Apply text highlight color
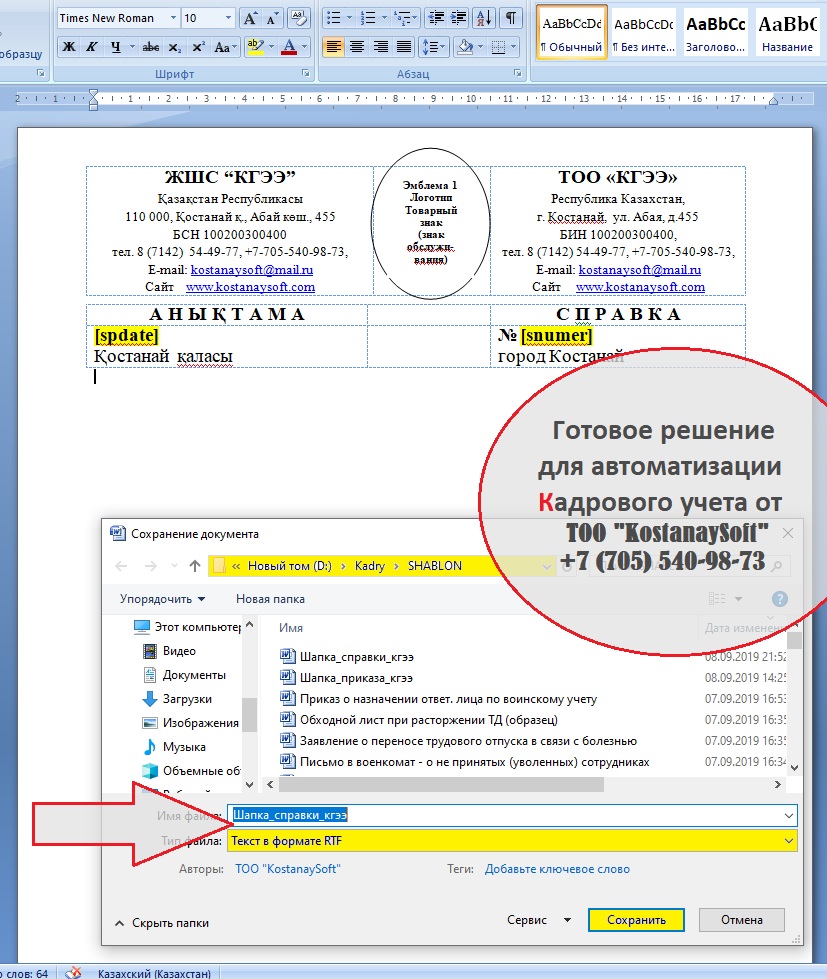This screenshot has height=979, width=827. click(x=255, y=47)
